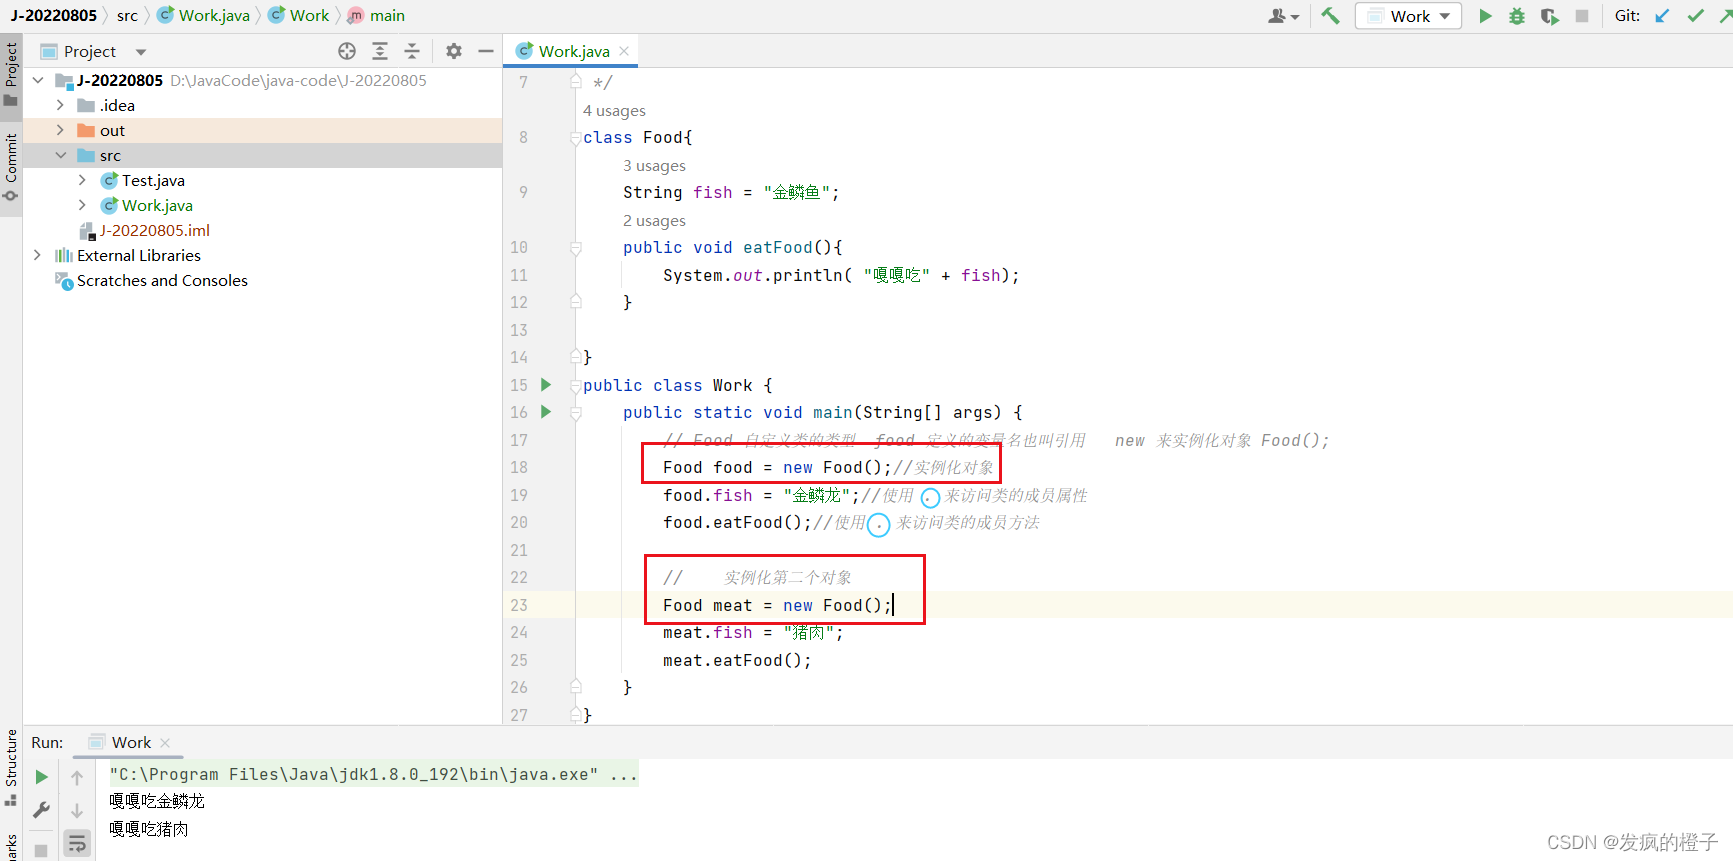Select J-20220805.iml file in the tree

click(154, 230)
